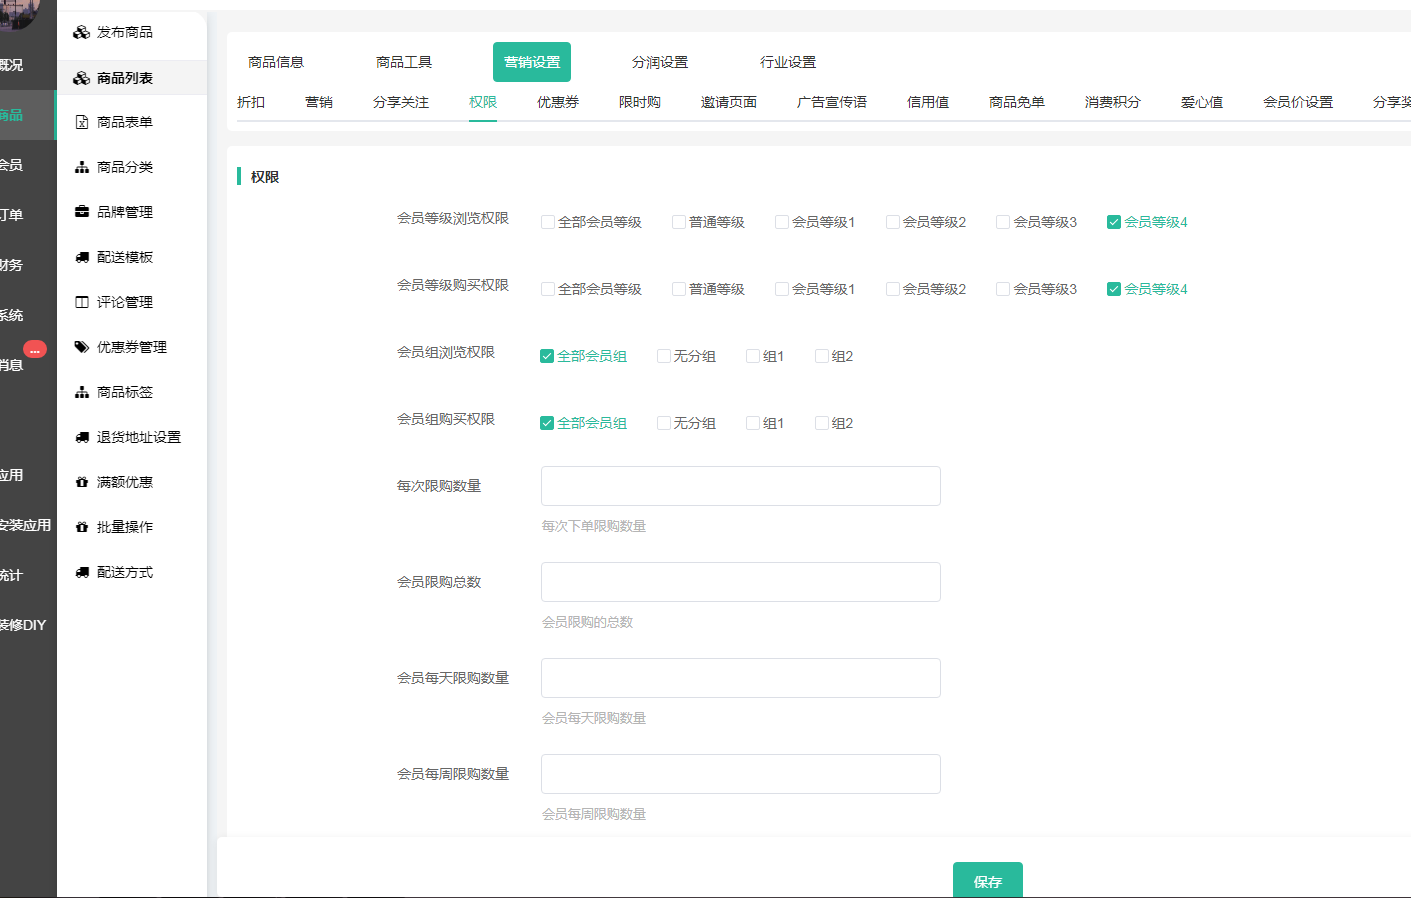
Task: Enable 组2 in 会员组购买权限 row
Action: click(822, 423)
